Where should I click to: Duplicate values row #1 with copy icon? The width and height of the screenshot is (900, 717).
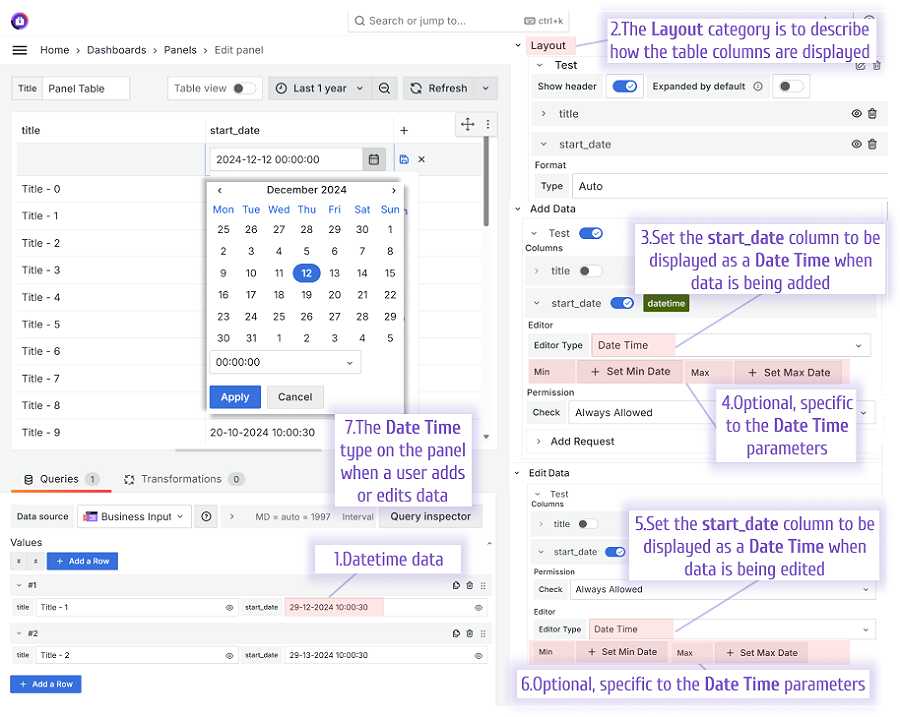point(456,585)
